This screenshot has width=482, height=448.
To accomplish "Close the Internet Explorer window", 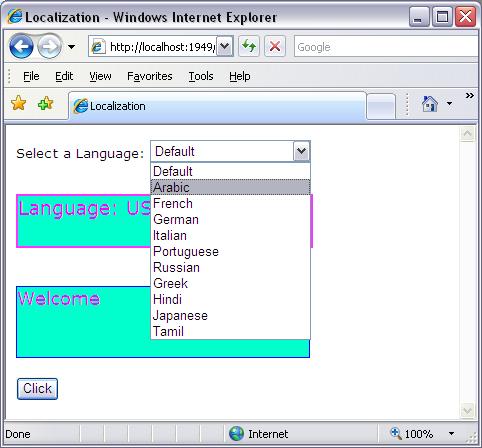I will coord(465,17).
